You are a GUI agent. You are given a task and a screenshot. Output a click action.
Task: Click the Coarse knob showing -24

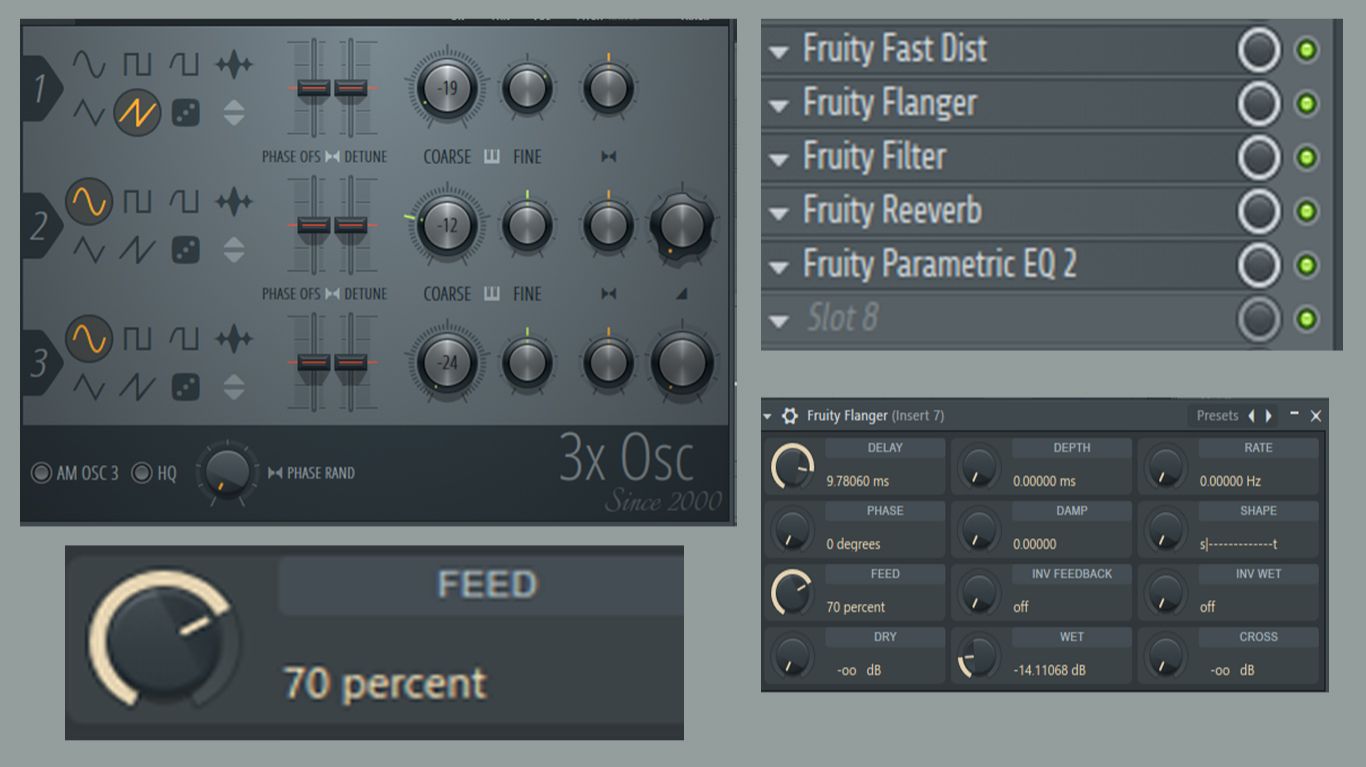click(447, 362)
